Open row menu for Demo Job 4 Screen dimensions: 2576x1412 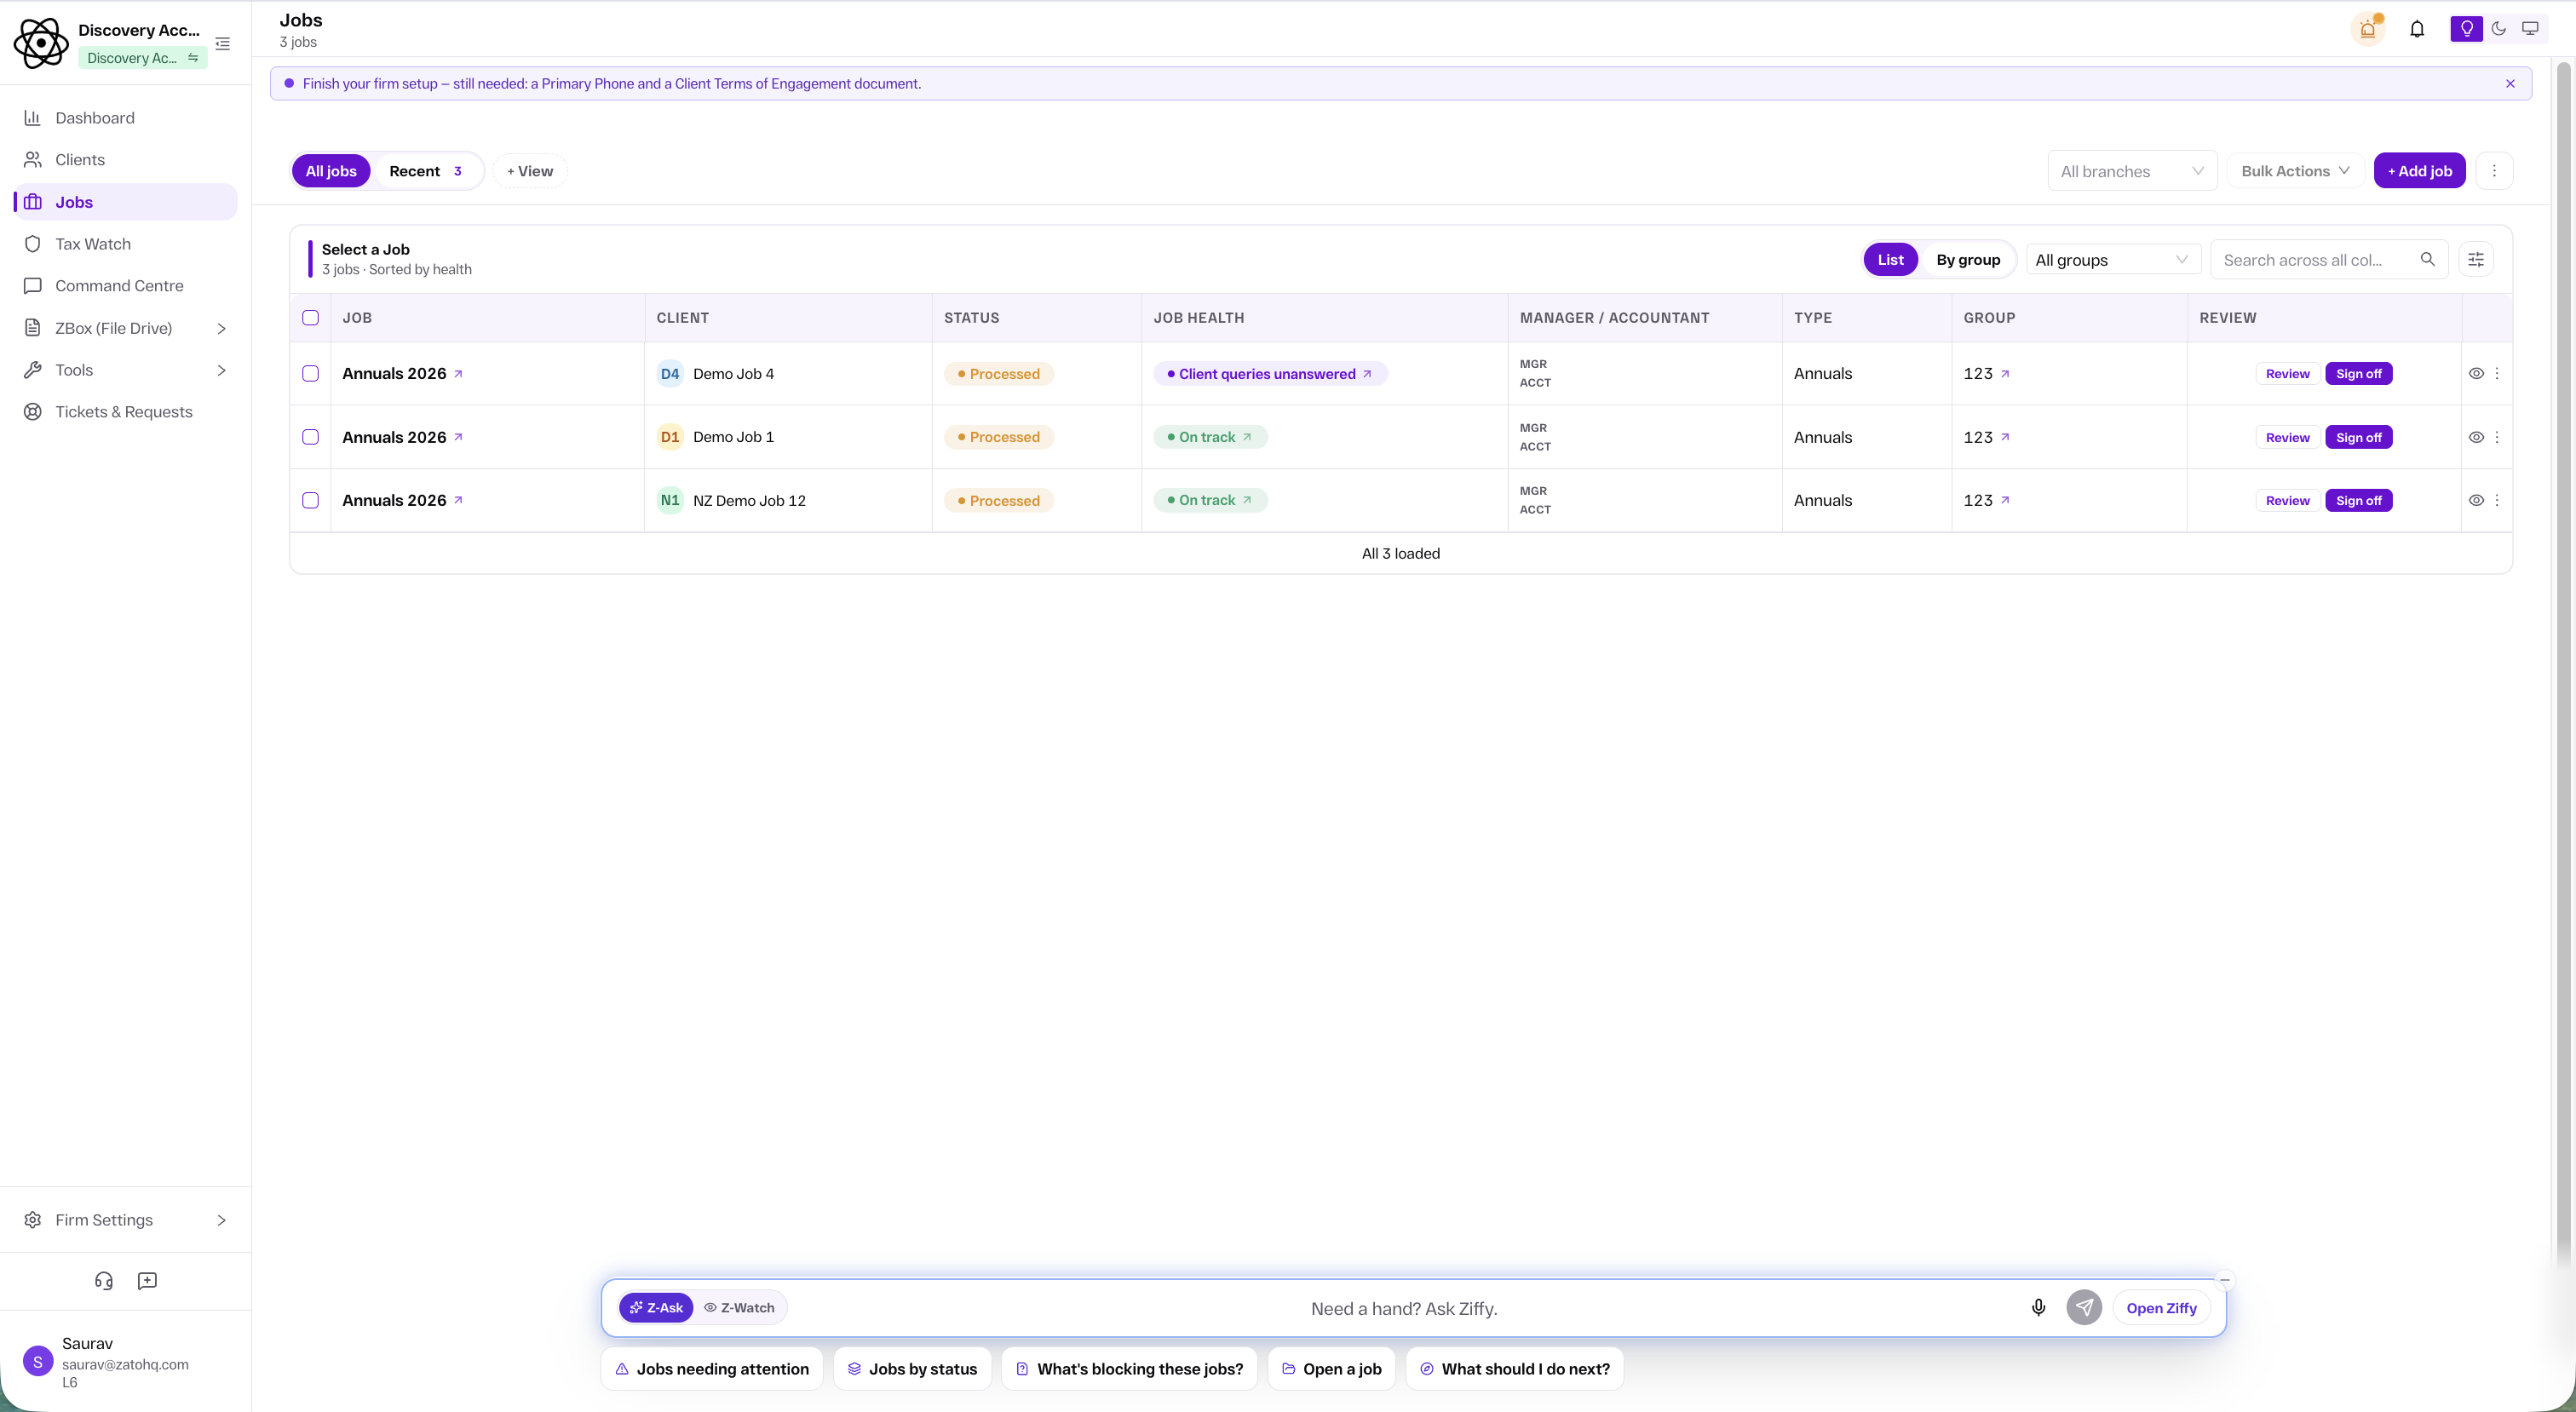pyautogui.click(x=2497, y=374)
